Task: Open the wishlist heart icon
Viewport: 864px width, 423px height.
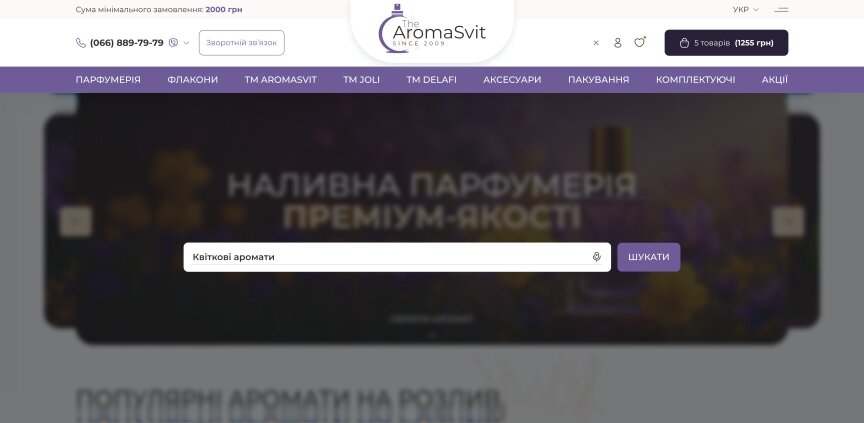Action: pos(639,42)
